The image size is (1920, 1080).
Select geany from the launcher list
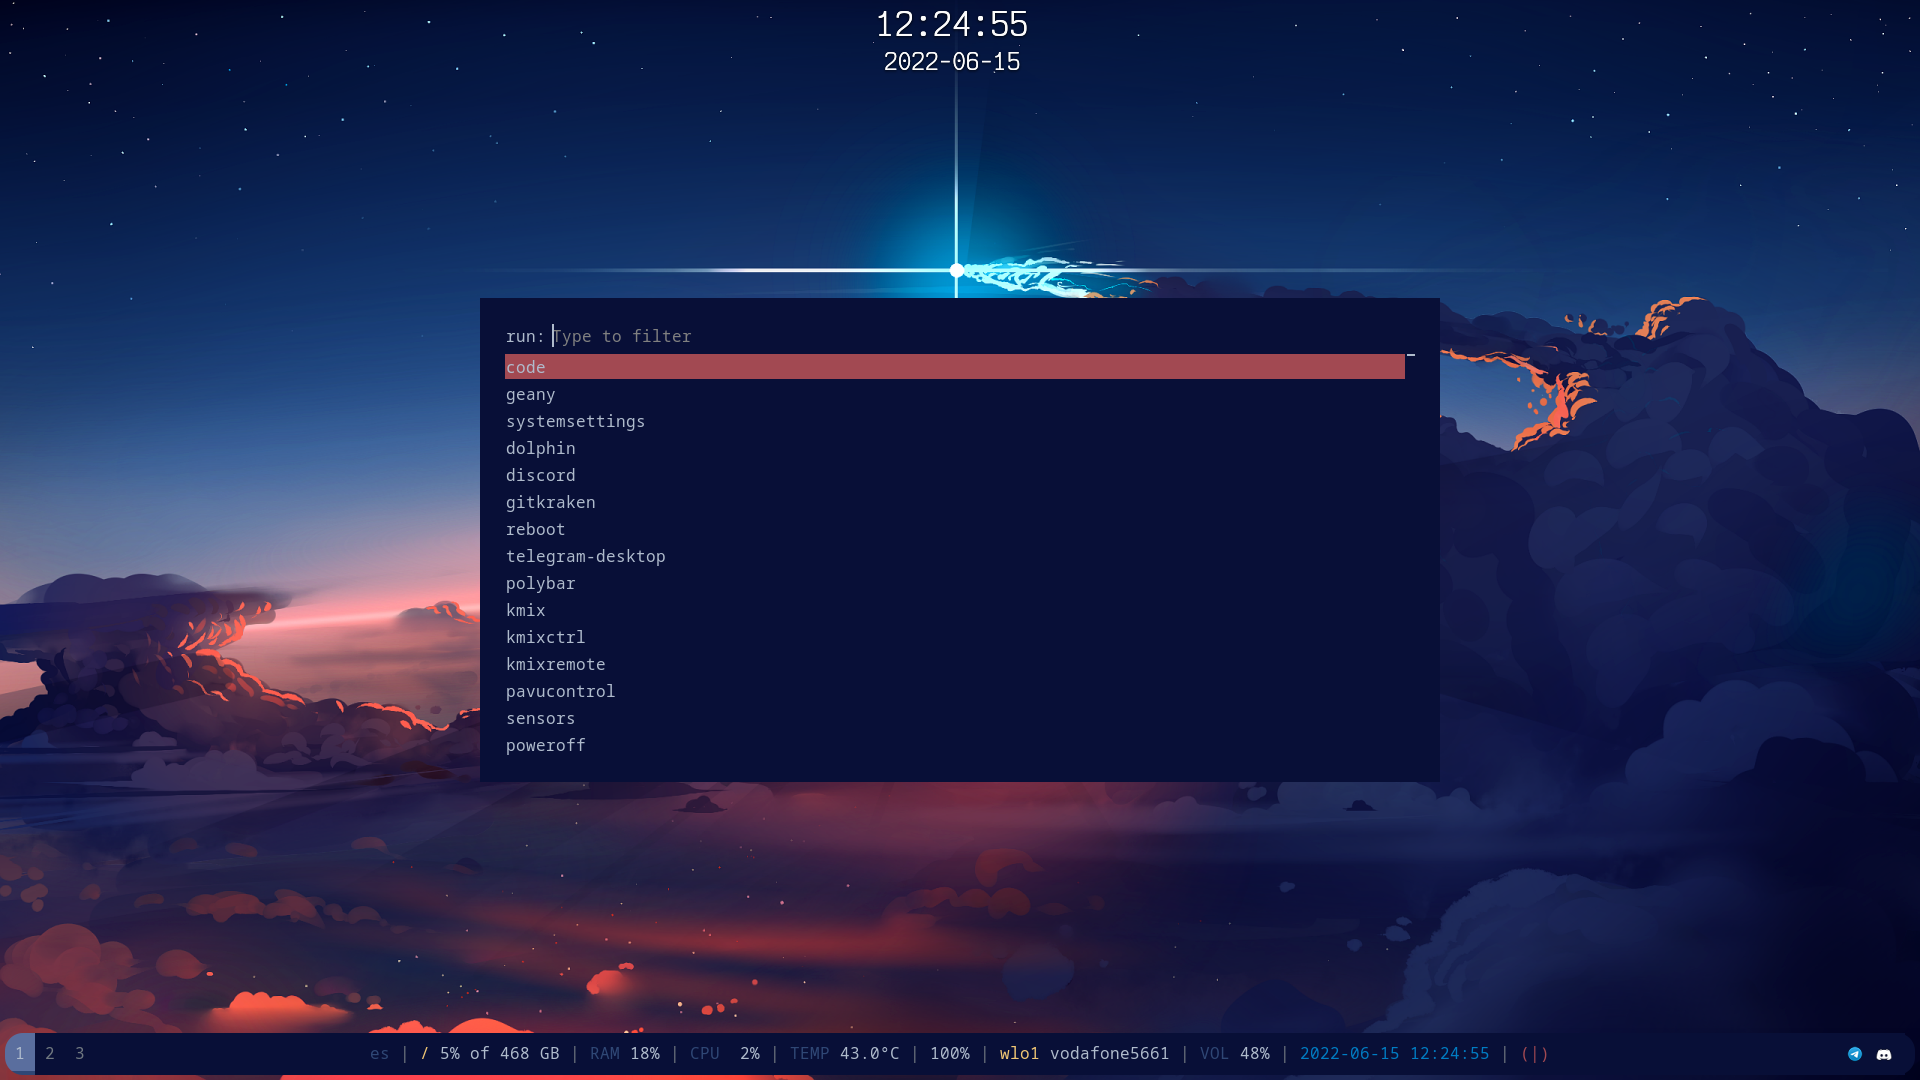pos(531,394)
